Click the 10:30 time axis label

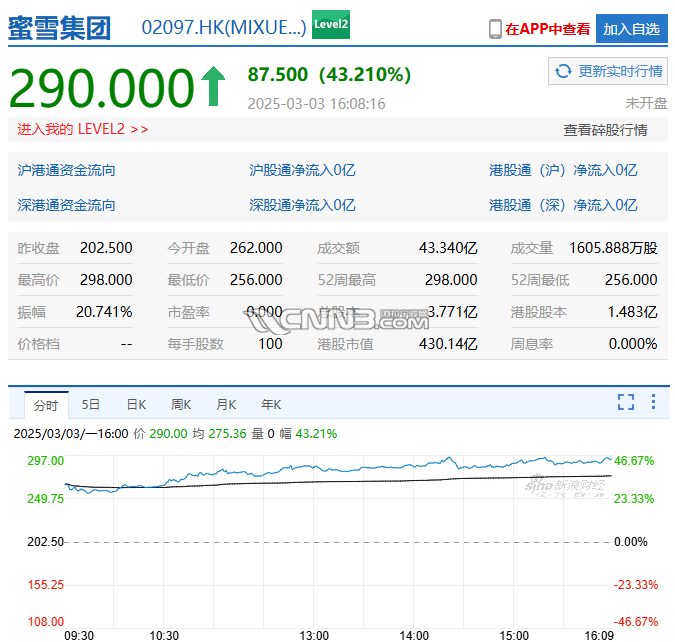click(164, 636)
